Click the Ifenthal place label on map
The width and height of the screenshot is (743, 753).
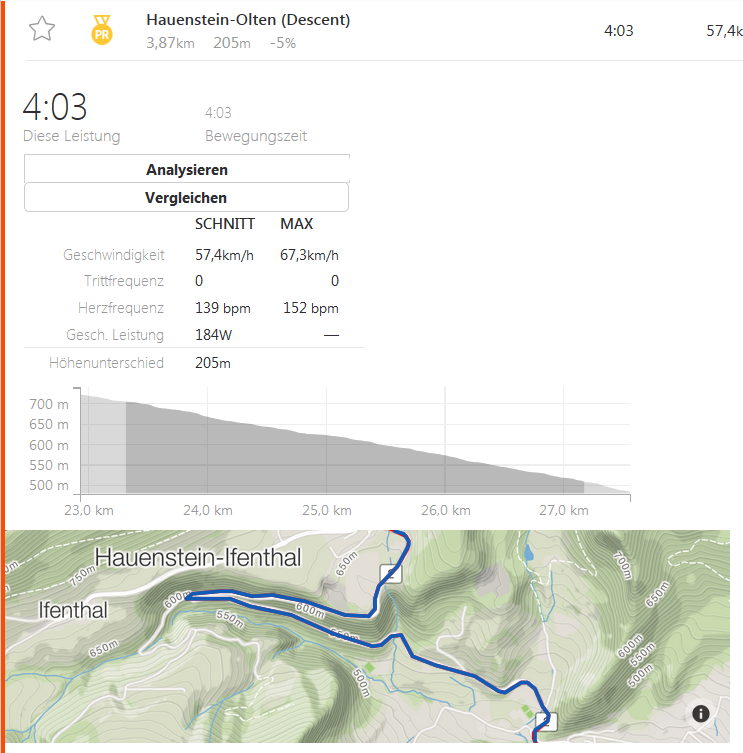pos(72,608)
